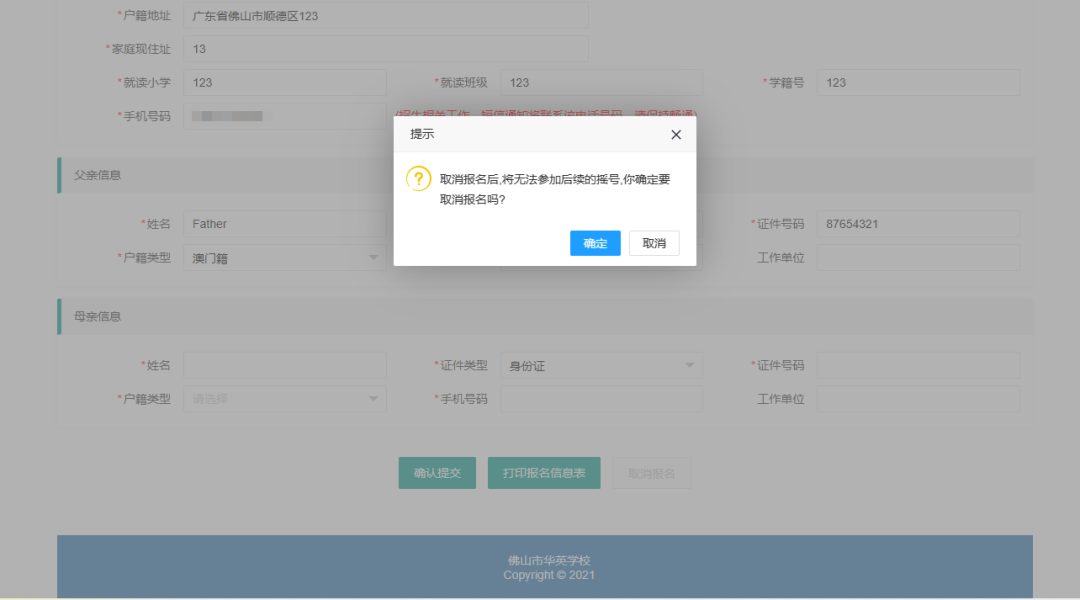This screenshot has width=1080, height=600.
Task: Click the father's 姓名 field containing Father
Action: tap(284, 224)
